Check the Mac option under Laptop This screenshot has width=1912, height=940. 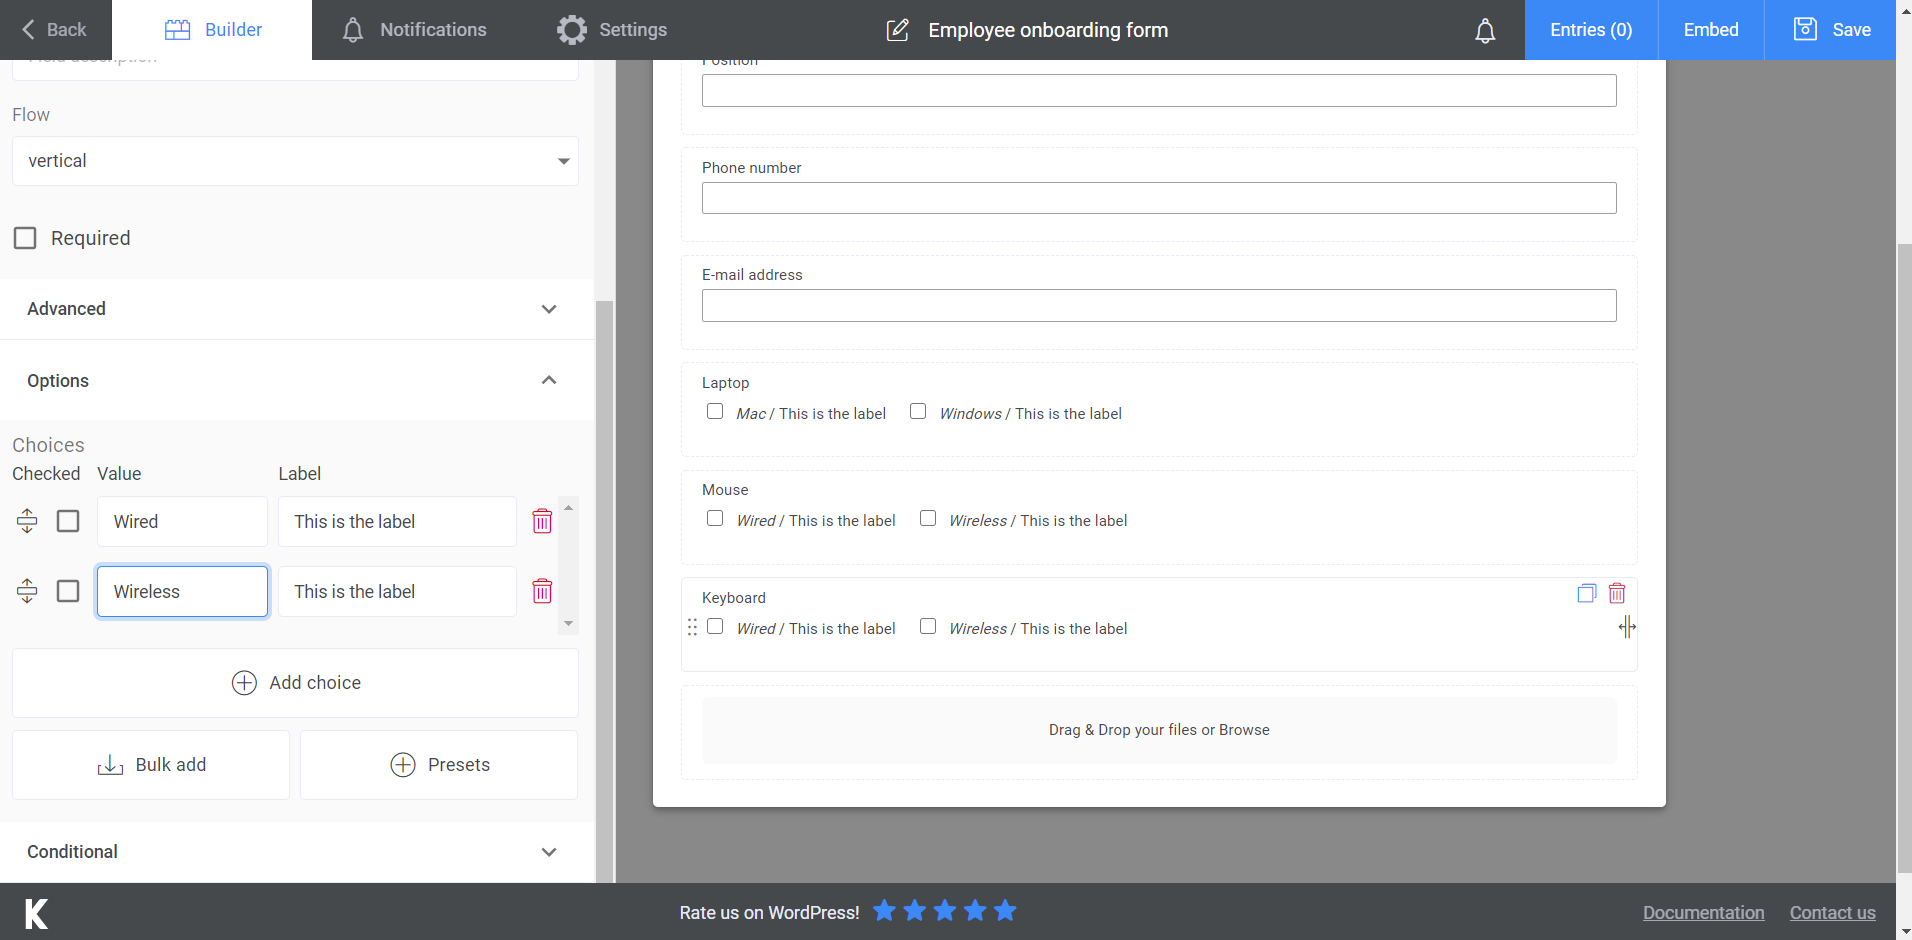715,411
